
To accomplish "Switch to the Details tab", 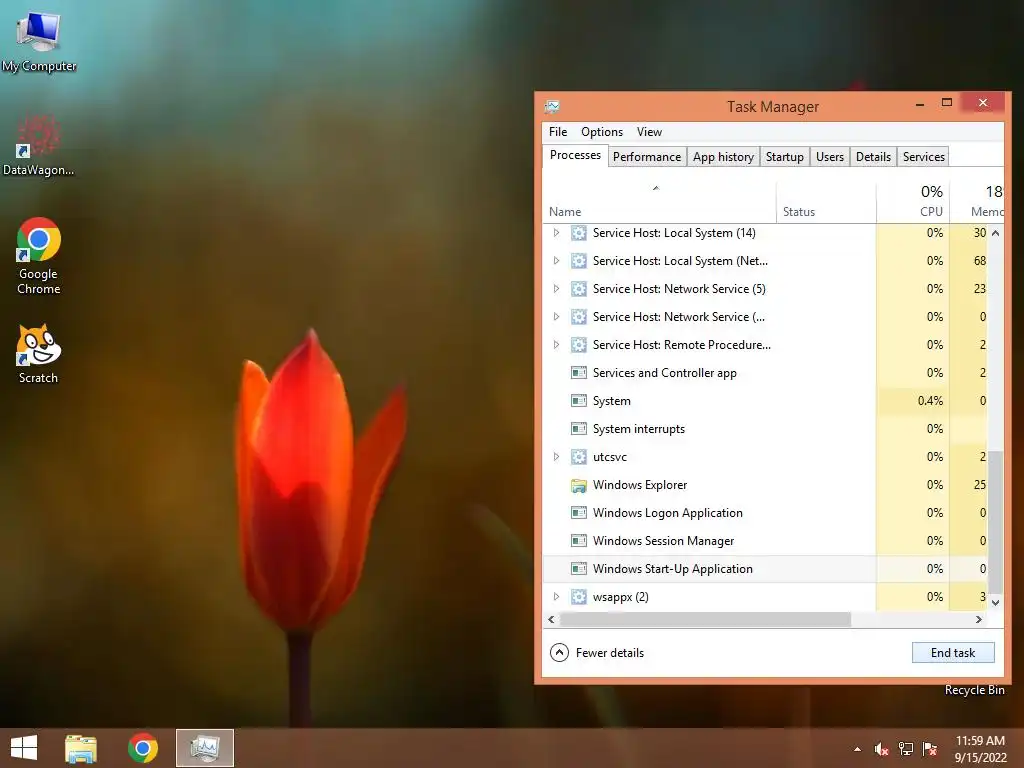I will (x=873, y=157).
